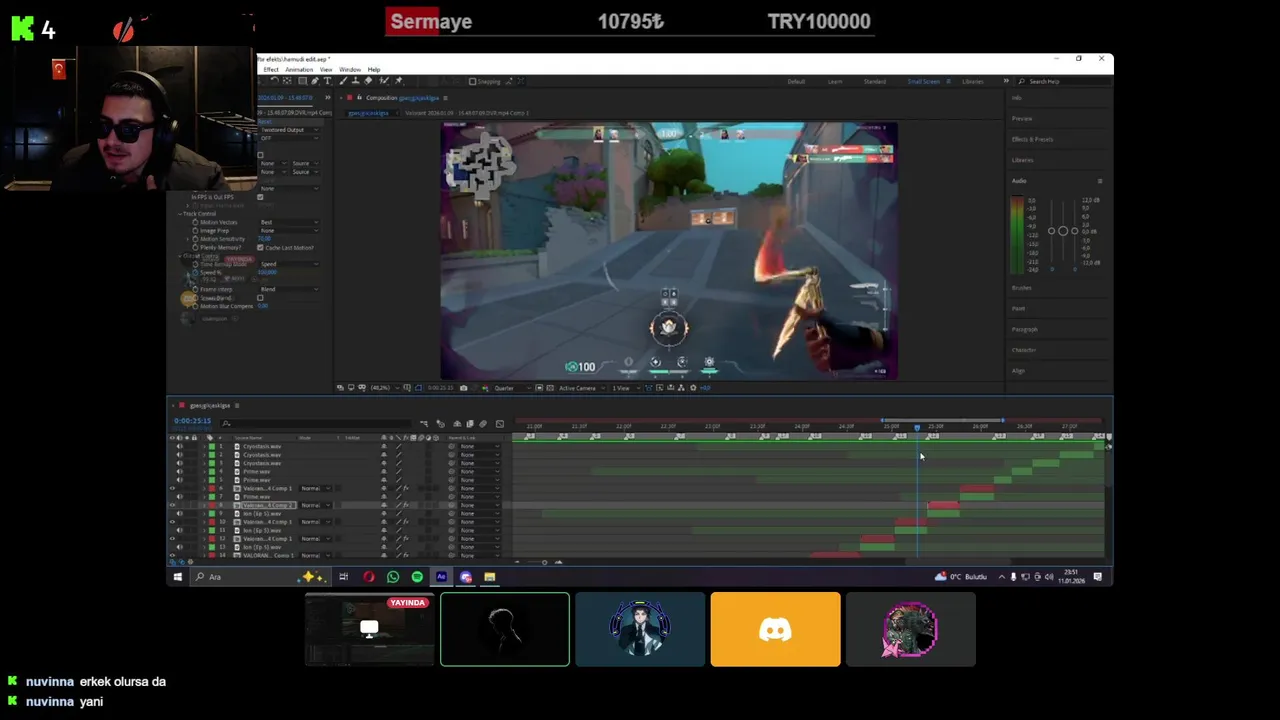Click the timeline zoom slider at bottom

(544, 562)
